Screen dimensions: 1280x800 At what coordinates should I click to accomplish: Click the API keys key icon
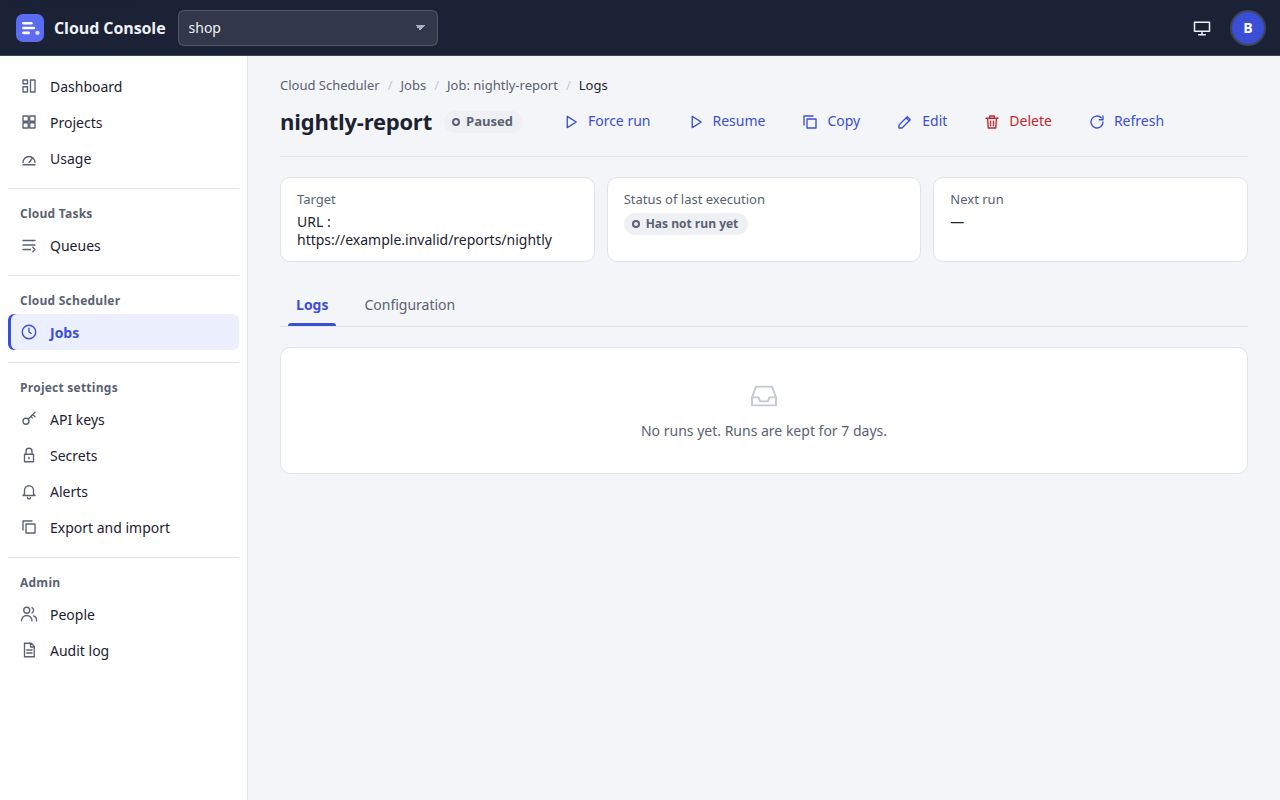[29, 420]
